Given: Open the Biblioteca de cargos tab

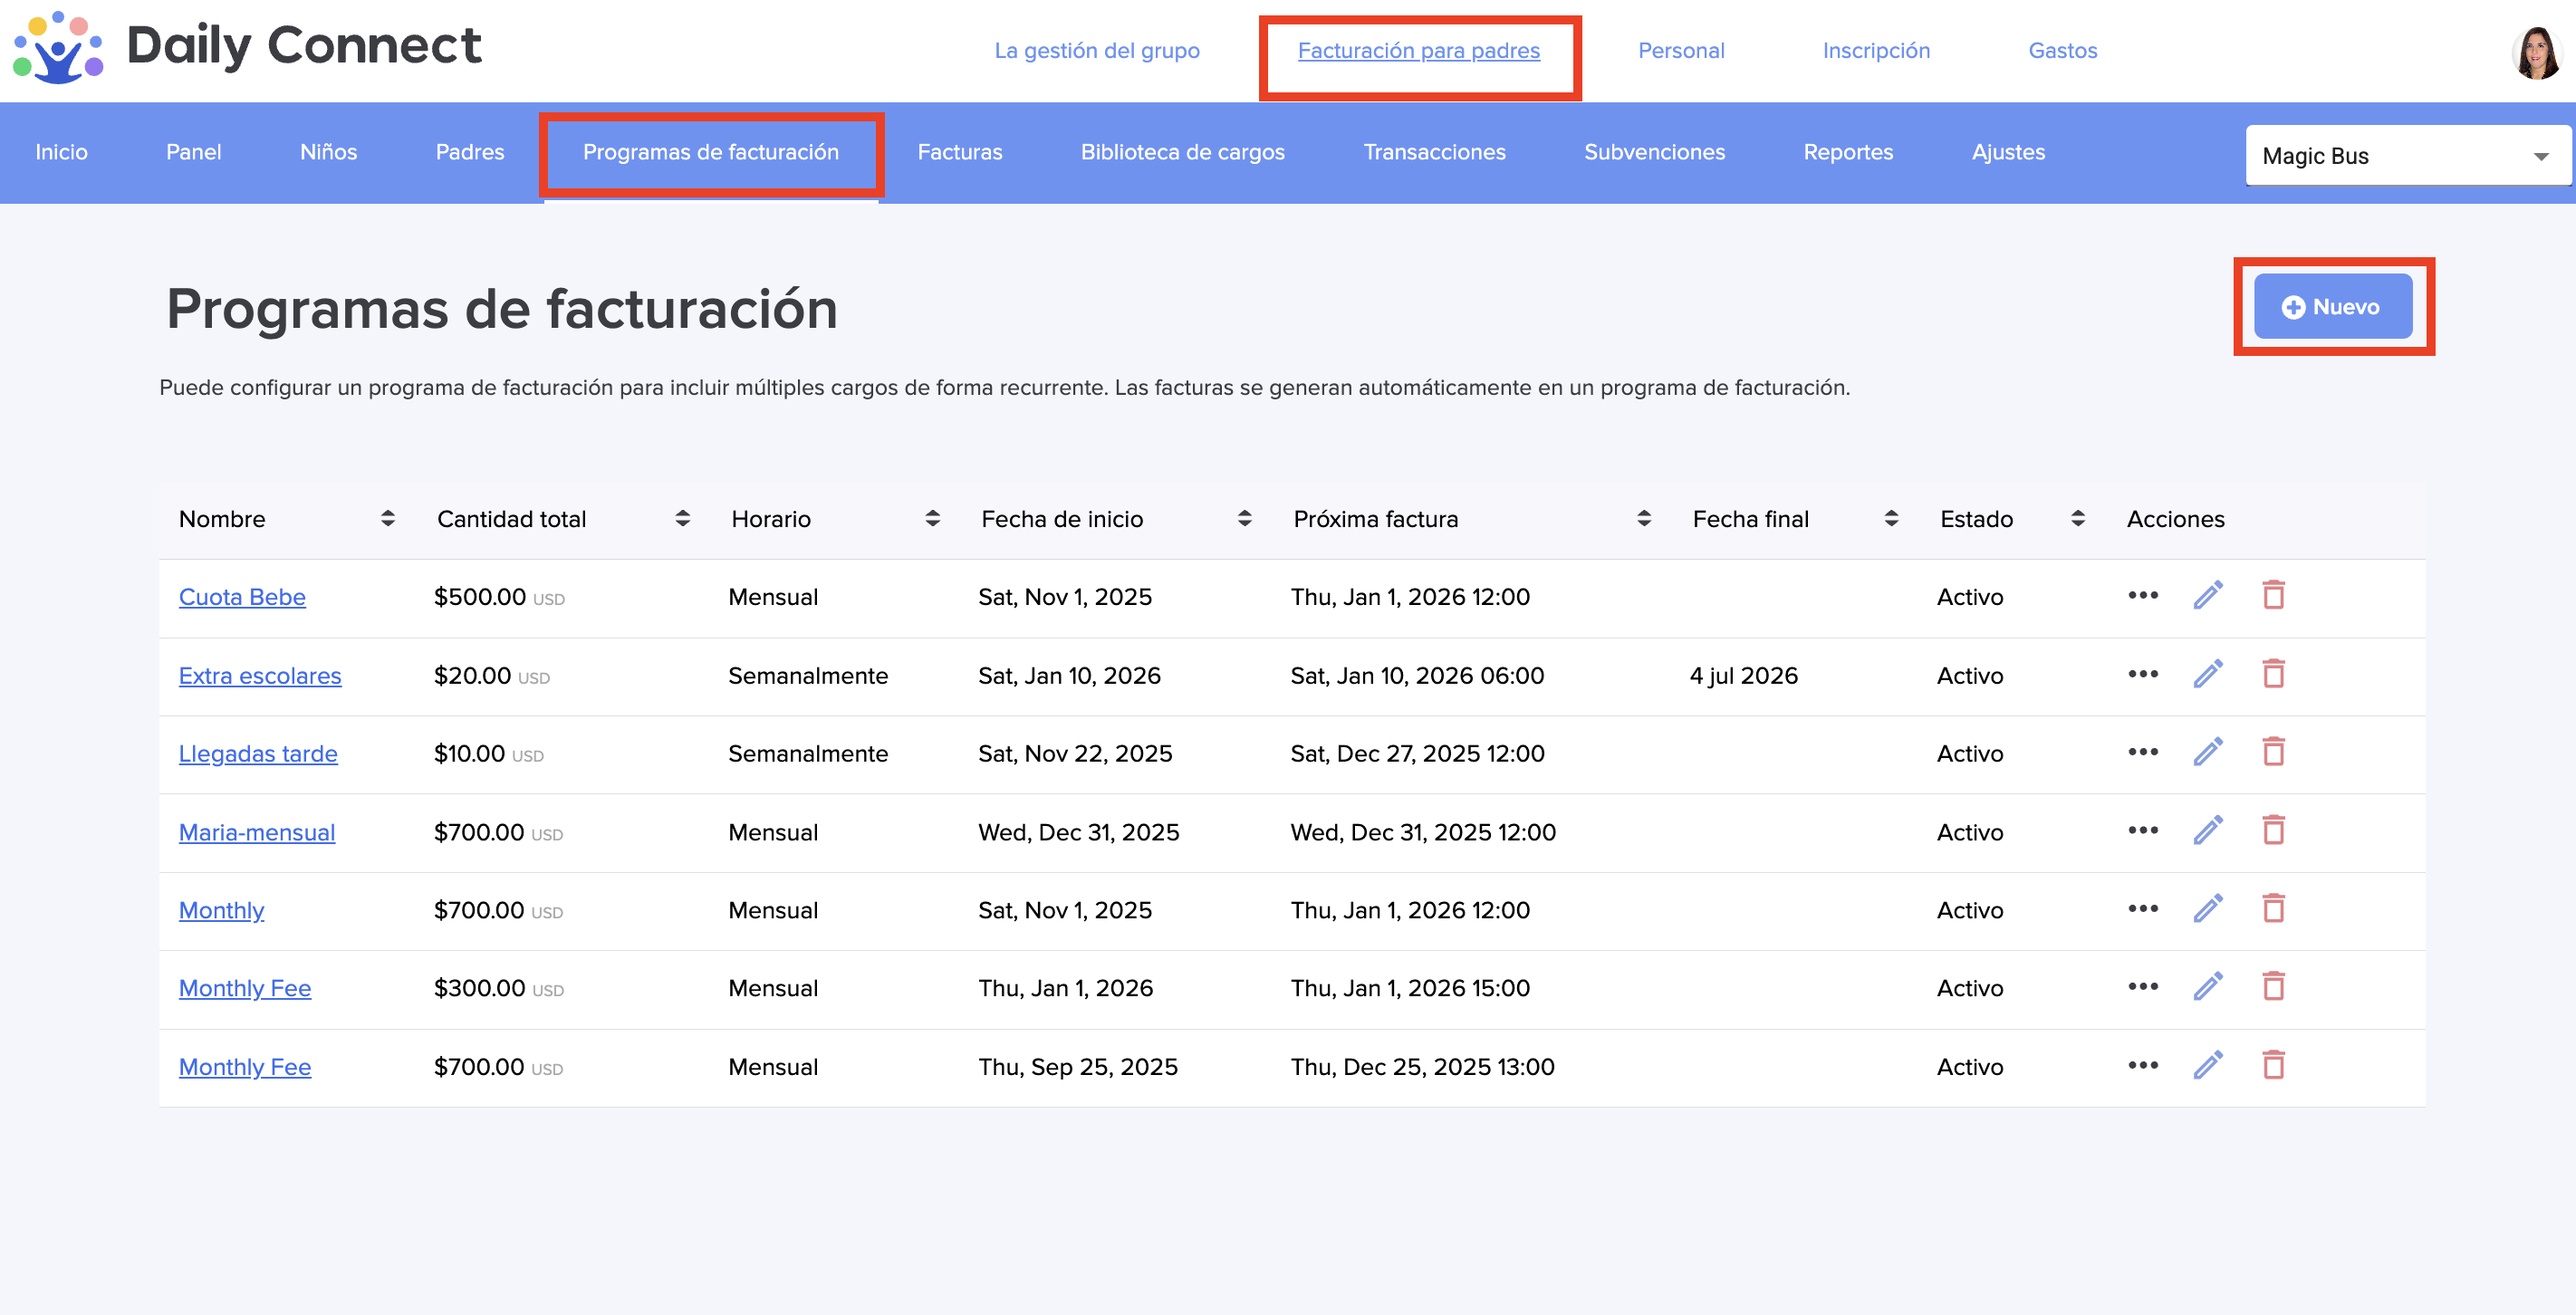Looking at the screenshot, I should coord(1182,152).
